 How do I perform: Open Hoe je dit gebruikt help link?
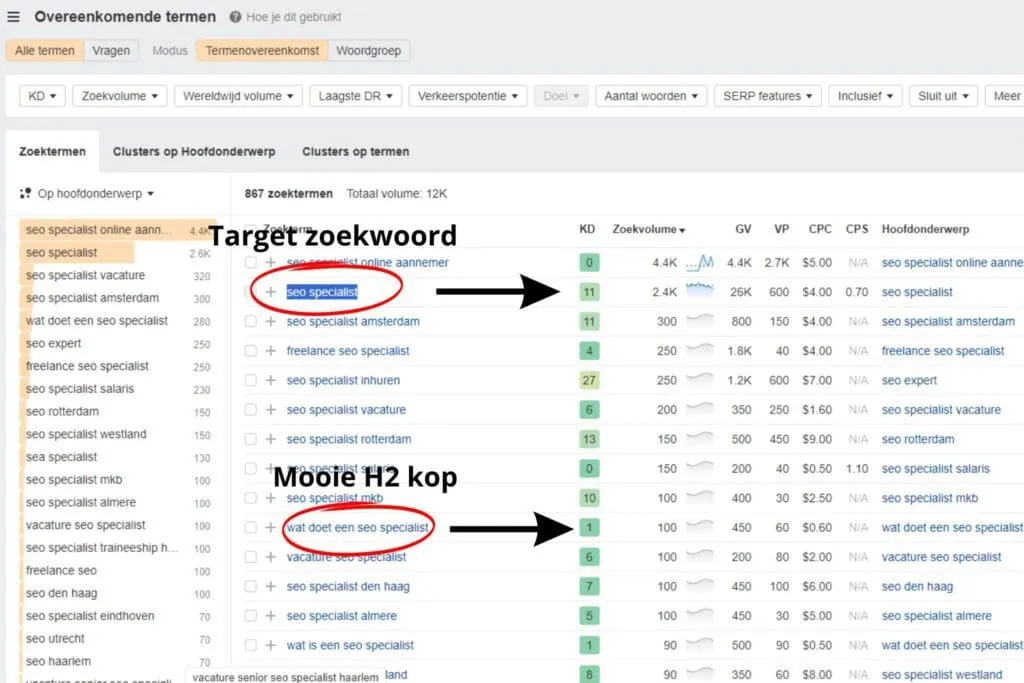pos(293,17)
